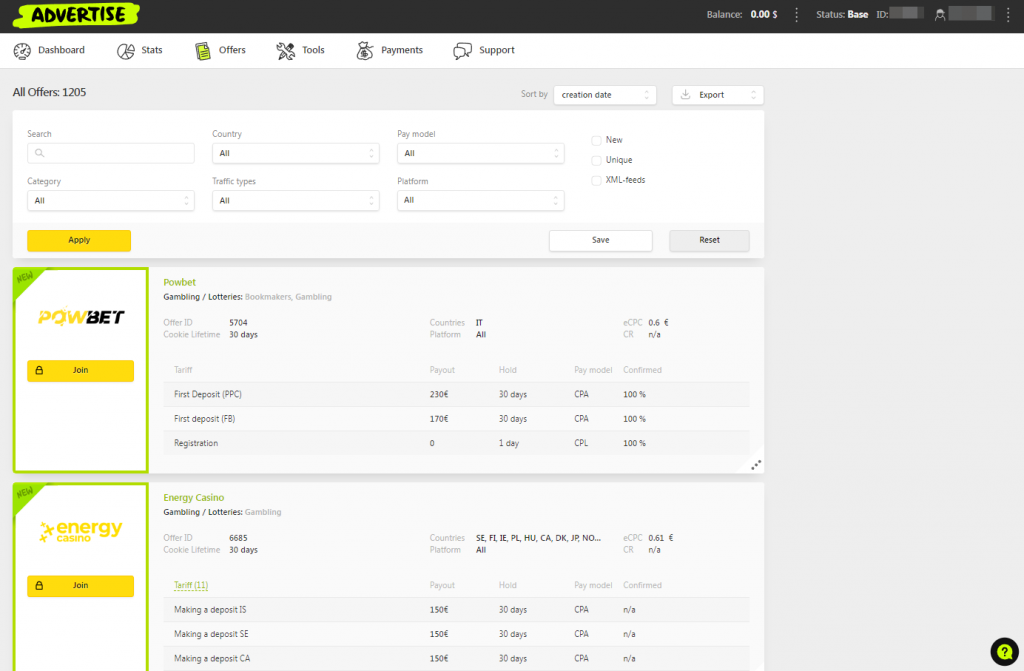Click Powbet eCPC 0.6 € value
The image size is (1024, 671).
pyautogui.click(x=658, y=323)
